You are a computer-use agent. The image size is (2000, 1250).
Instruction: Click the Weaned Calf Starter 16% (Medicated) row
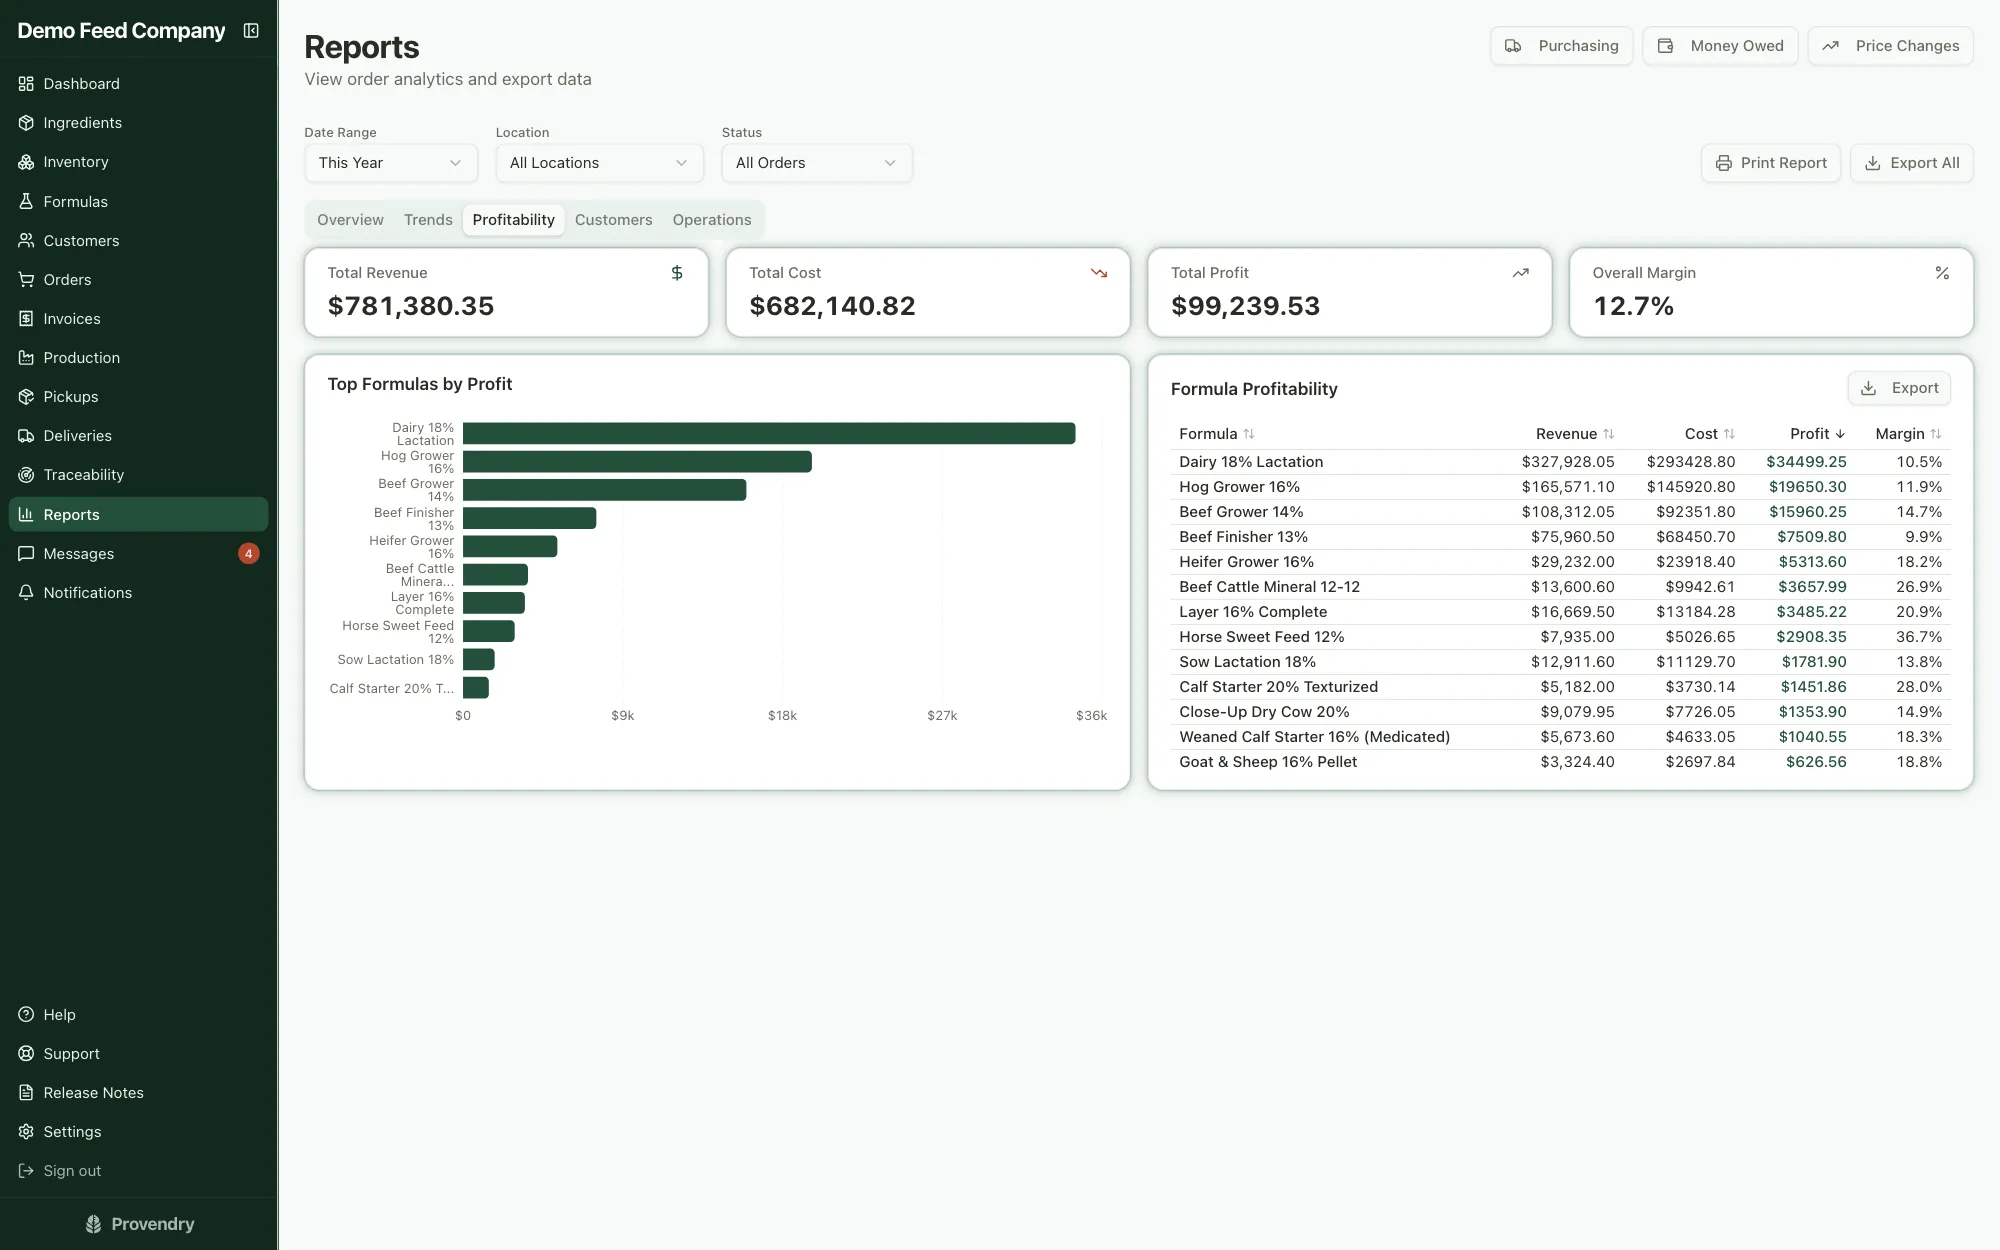[1560, 737]
